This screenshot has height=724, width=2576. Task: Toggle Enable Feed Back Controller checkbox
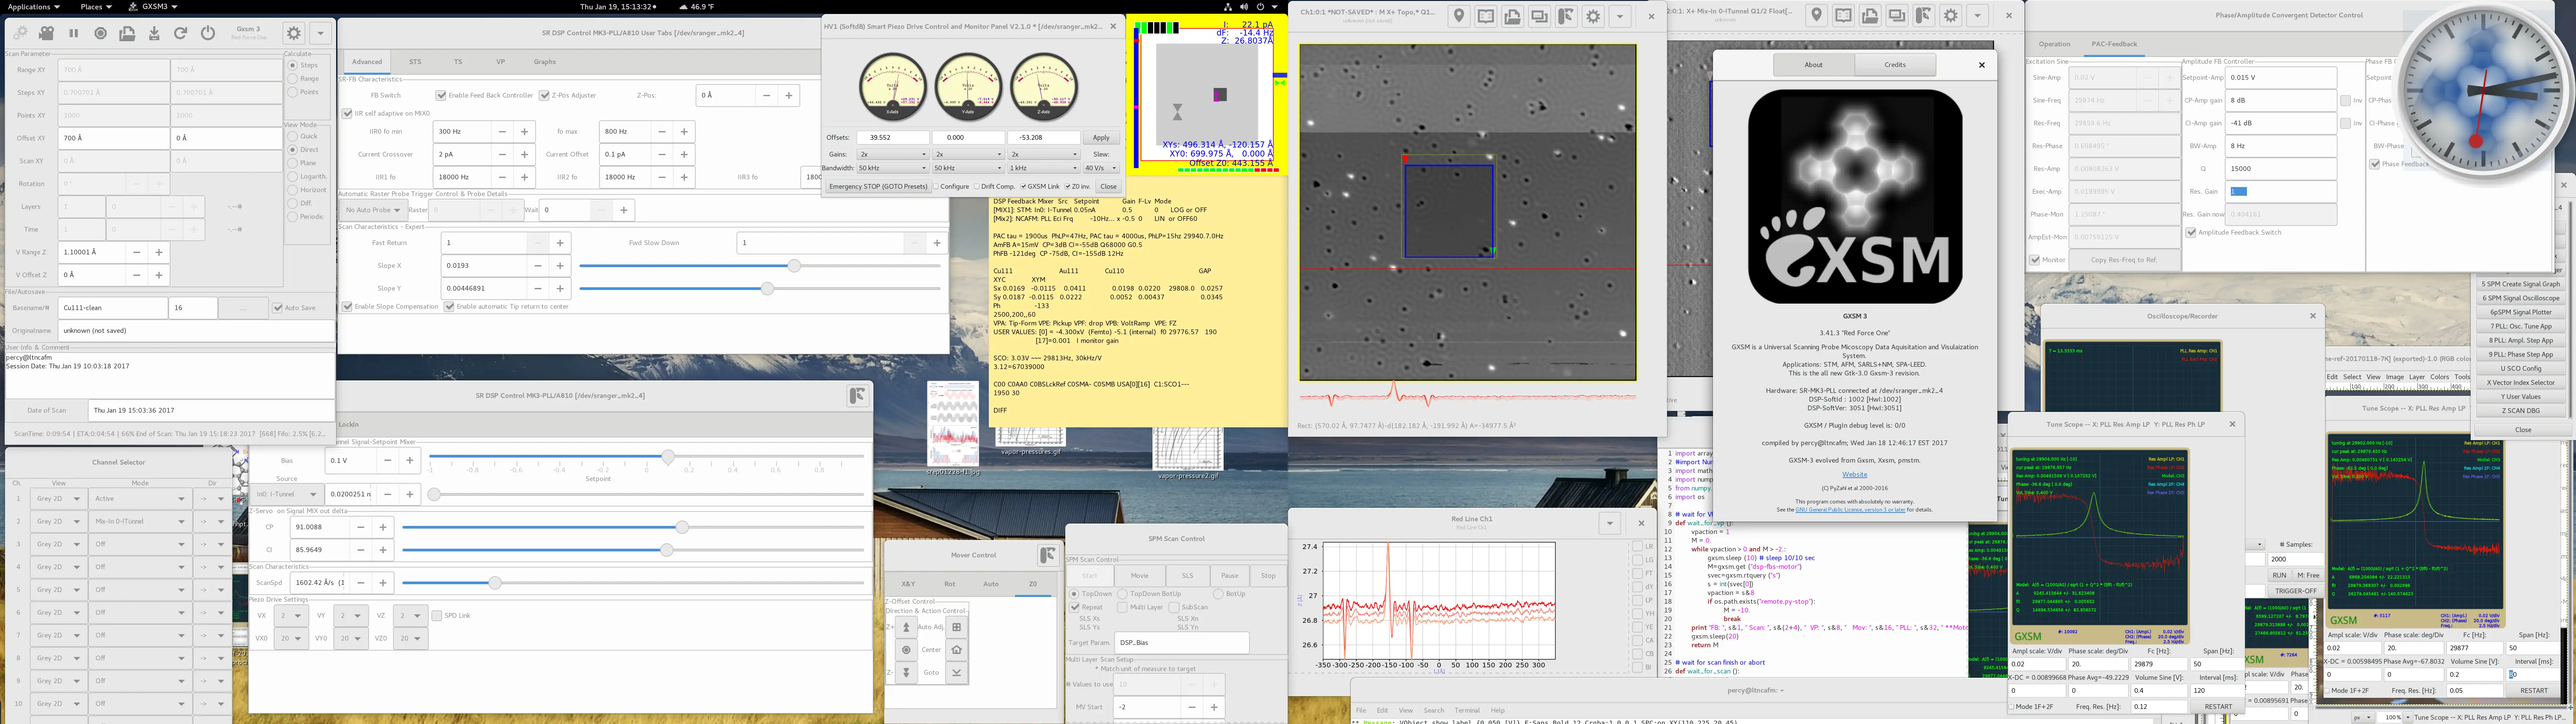tap(441, 96)
